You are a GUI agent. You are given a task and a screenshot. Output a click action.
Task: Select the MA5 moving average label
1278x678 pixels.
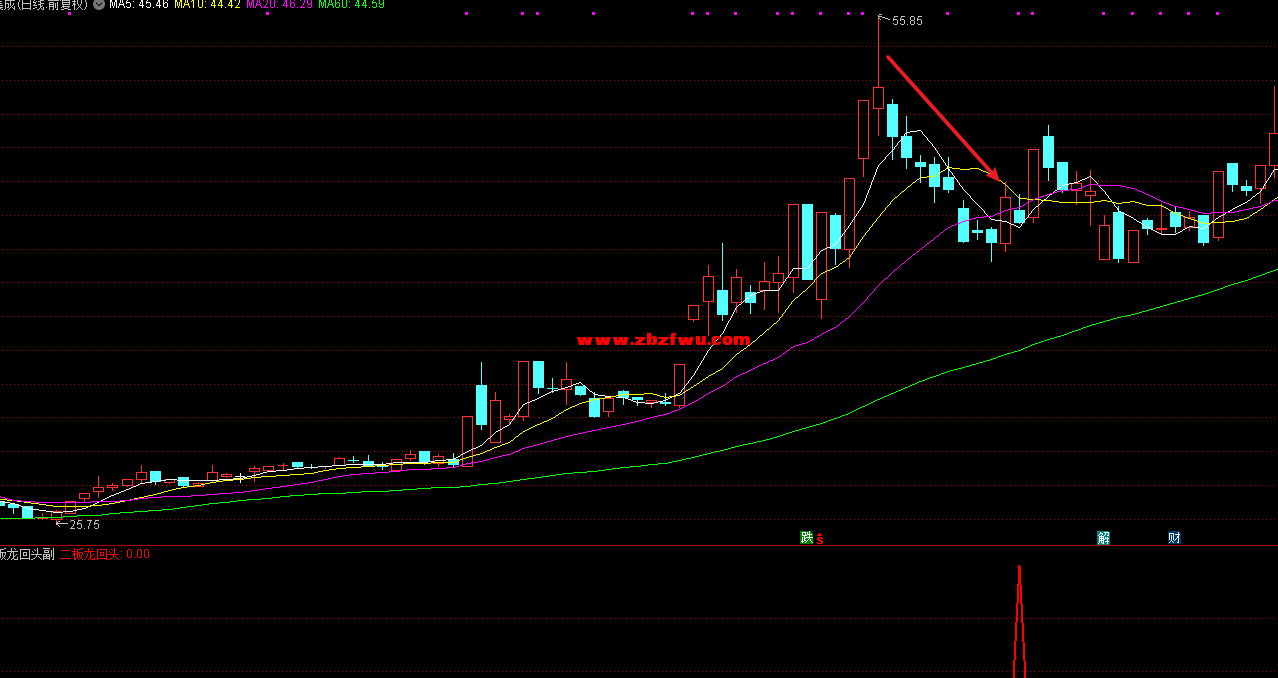[x=138, y=5]
